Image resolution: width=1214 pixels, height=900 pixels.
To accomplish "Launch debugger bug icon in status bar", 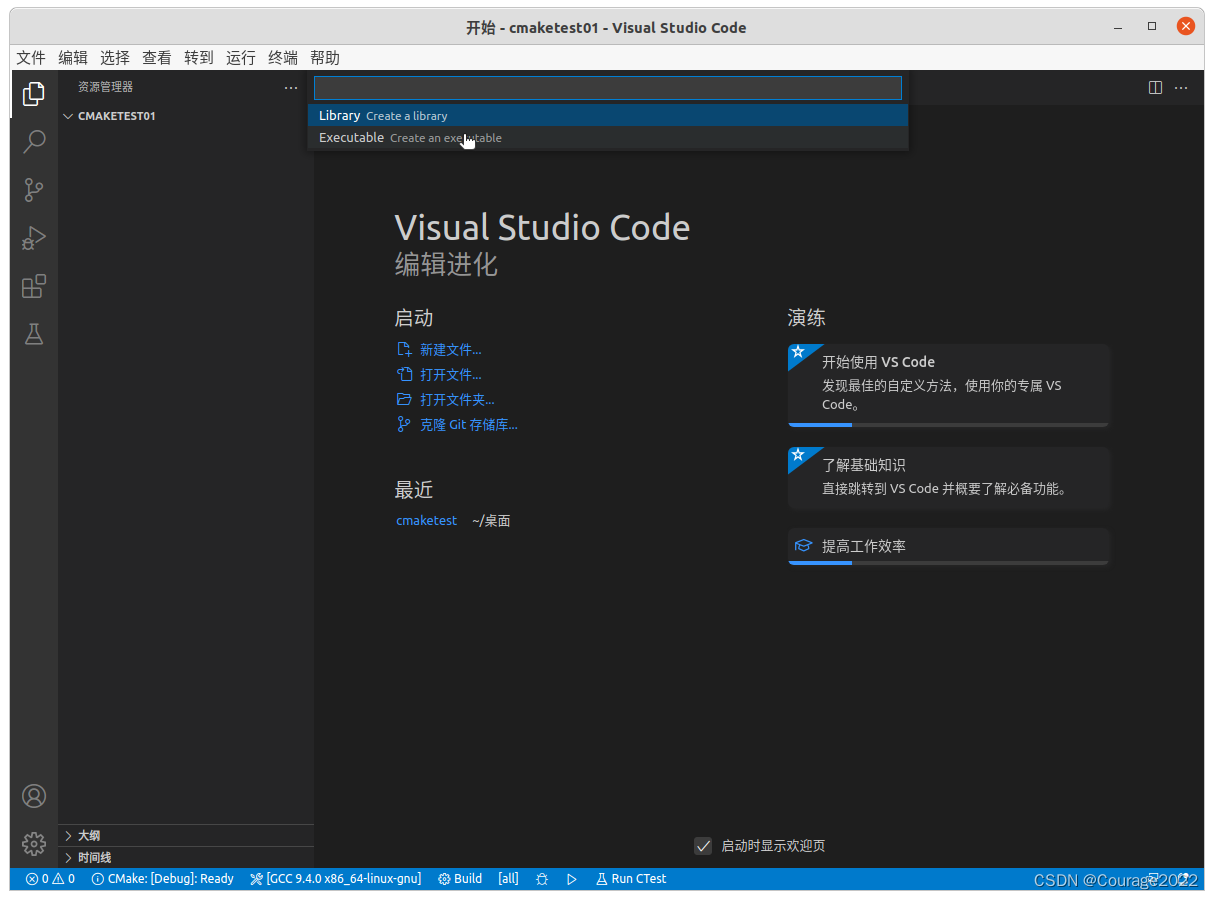I will [542, 879].
